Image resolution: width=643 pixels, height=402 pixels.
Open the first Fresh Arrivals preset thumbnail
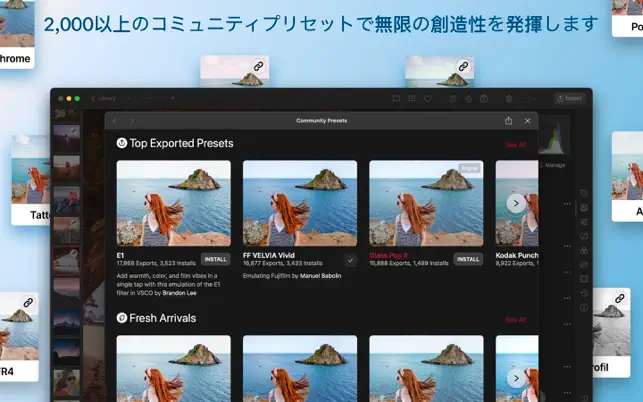tap(173, 368)
